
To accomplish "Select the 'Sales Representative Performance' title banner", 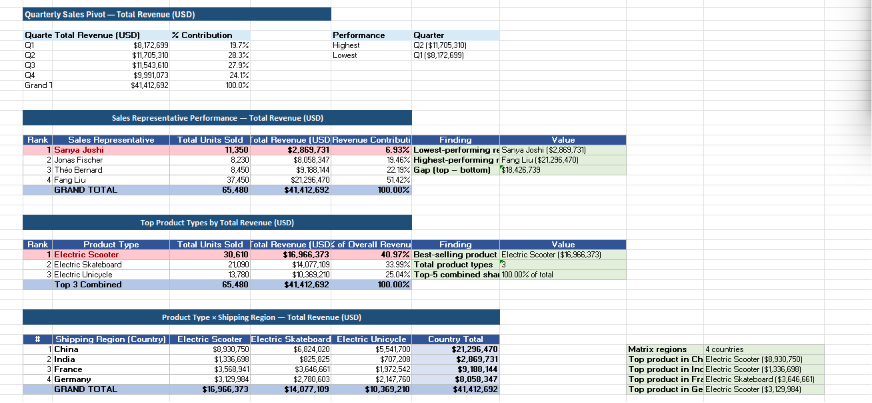I will [217, 118].
